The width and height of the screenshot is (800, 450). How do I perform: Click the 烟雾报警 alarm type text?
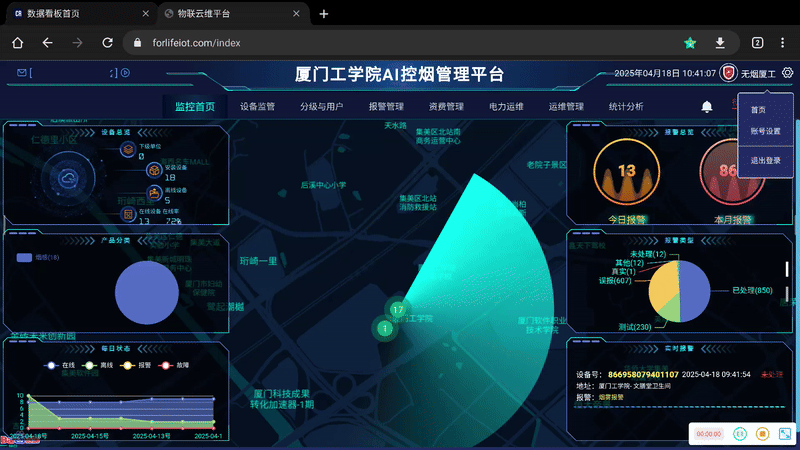[x=611, y=397]
